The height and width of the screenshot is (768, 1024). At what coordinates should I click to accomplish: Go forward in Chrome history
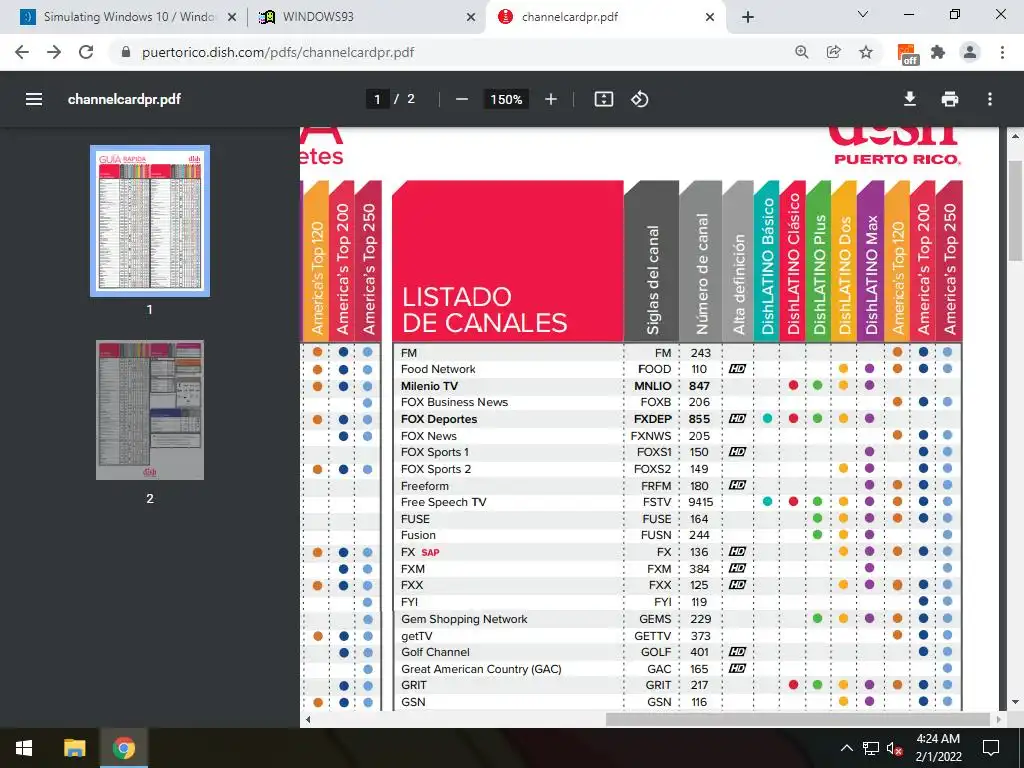54,52
